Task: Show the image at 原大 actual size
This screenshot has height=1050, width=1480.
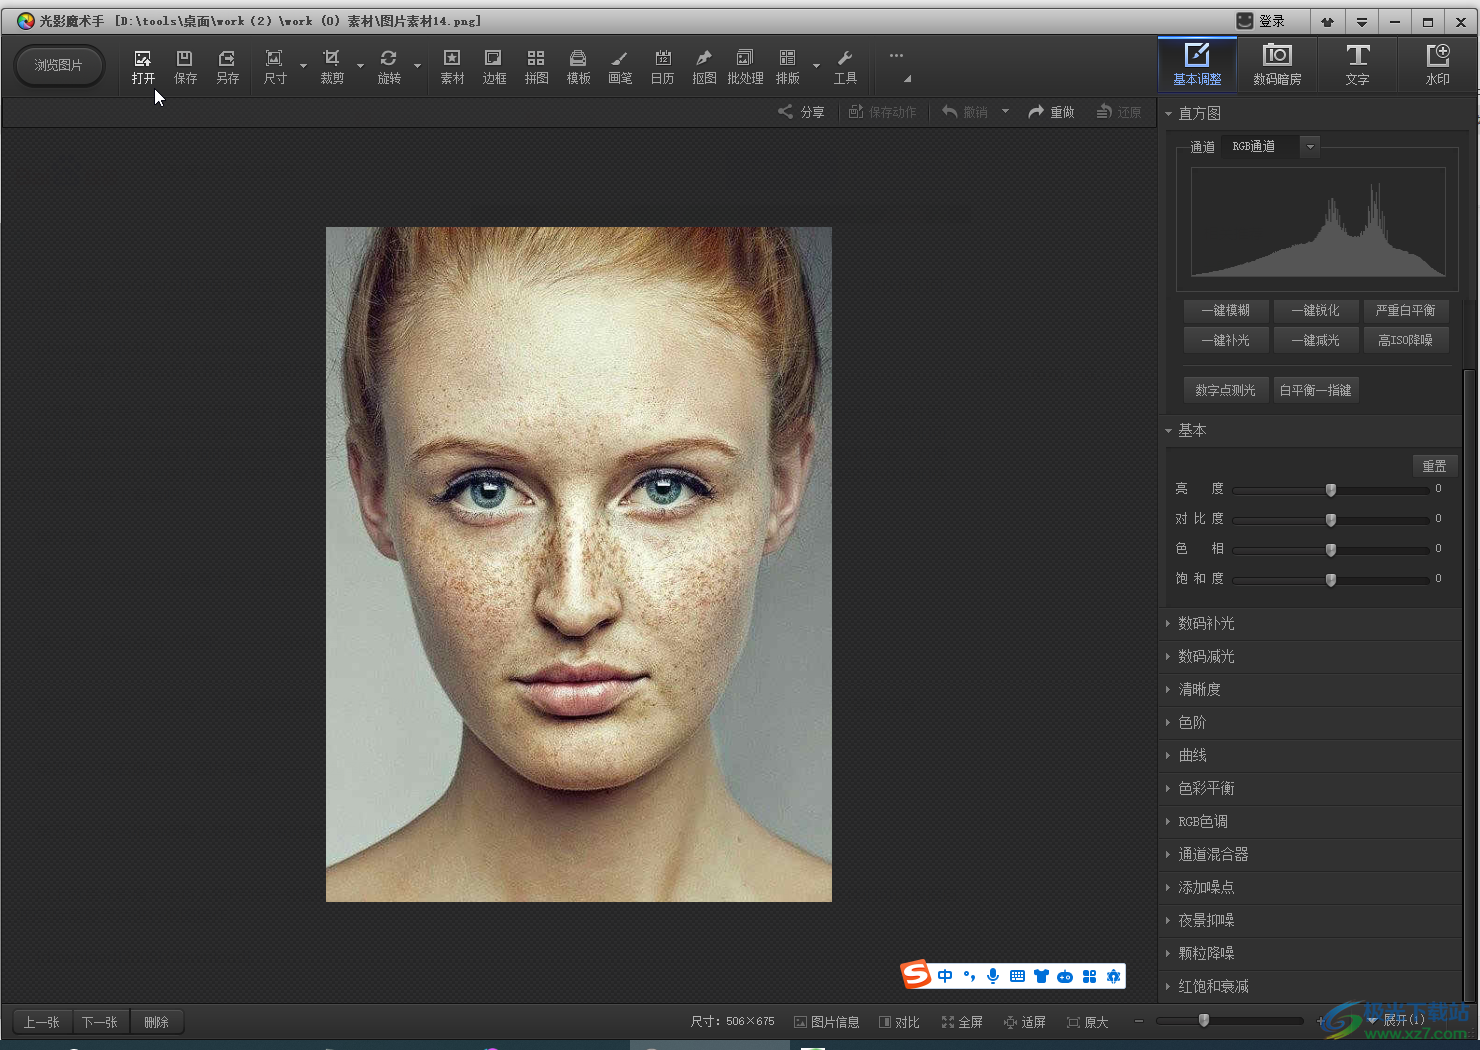Action: point(1088,1022)
